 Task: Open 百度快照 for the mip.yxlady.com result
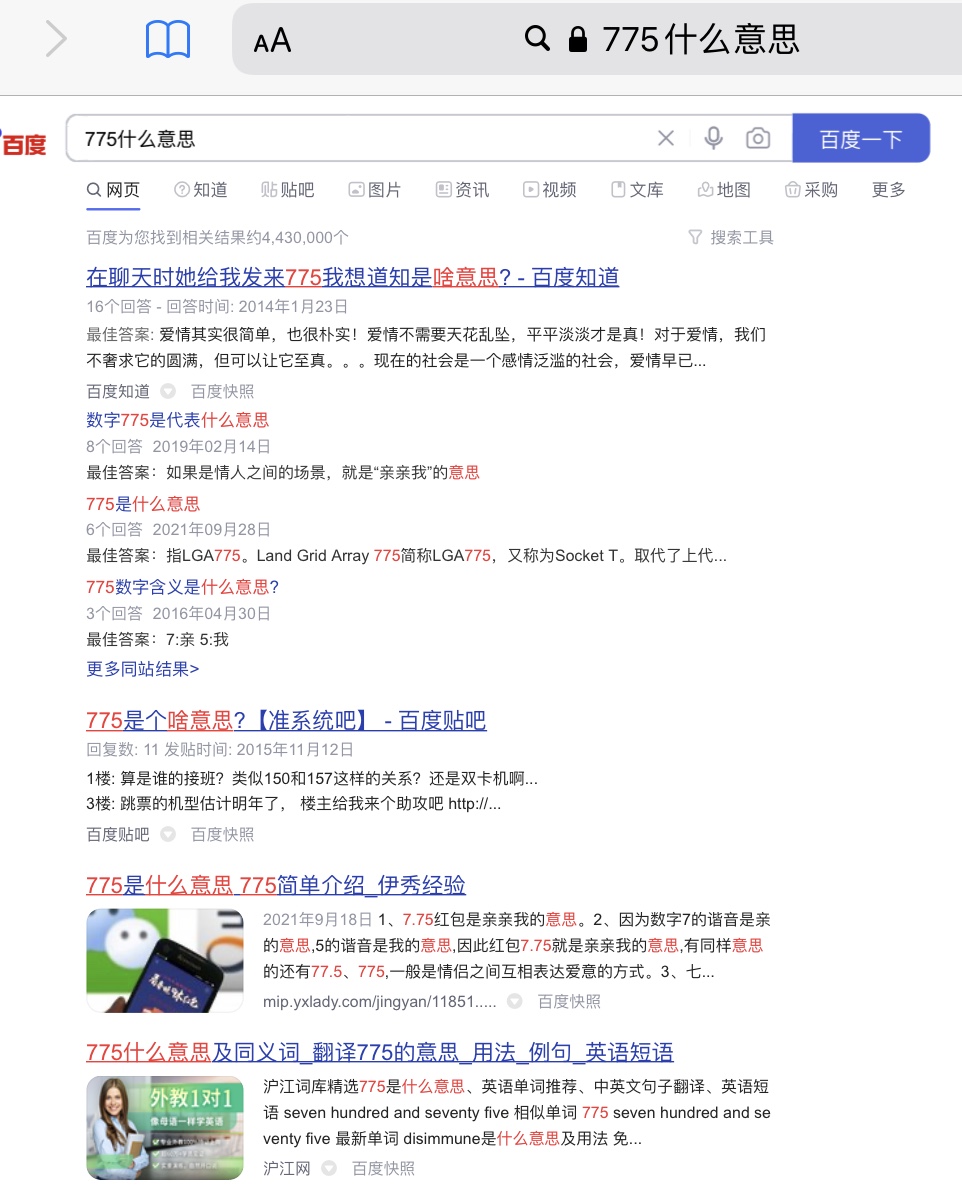tap(569, 1002)
